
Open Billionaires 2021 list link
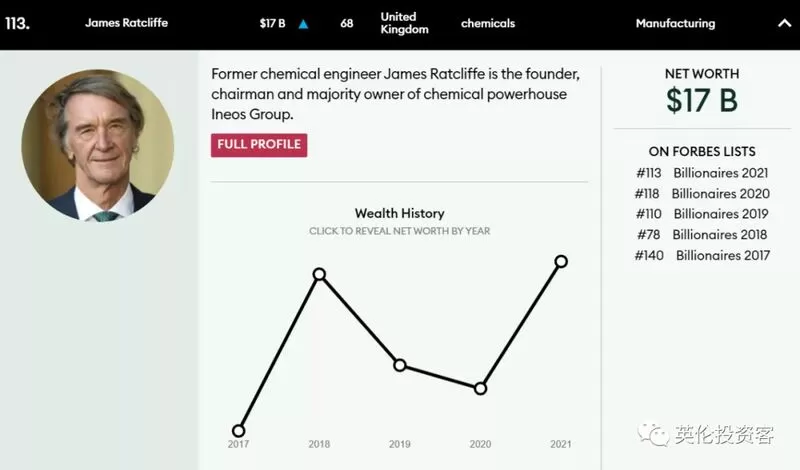[720, 173]
